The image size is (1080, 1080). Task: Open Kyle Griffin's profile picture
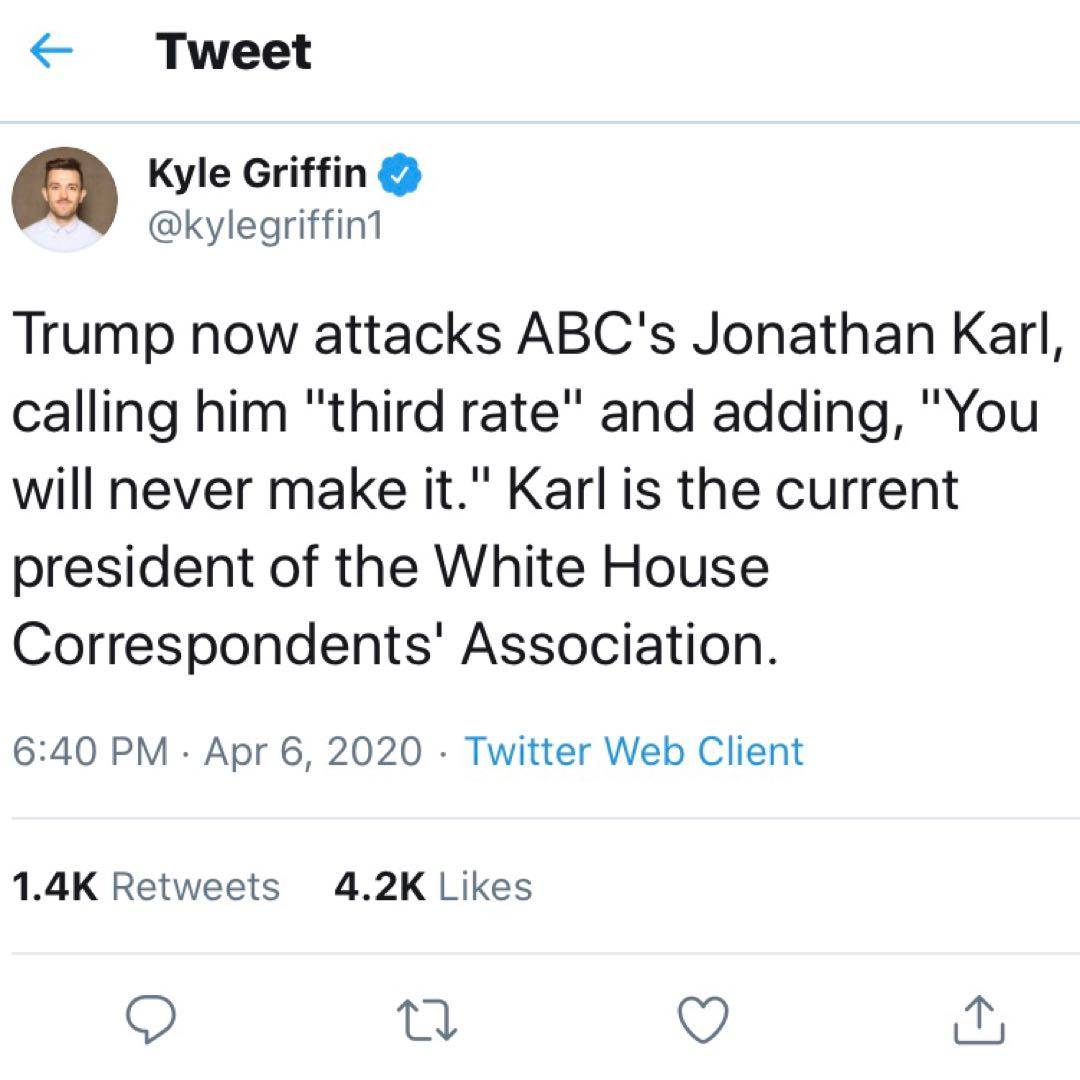click(x=64, y=199)
